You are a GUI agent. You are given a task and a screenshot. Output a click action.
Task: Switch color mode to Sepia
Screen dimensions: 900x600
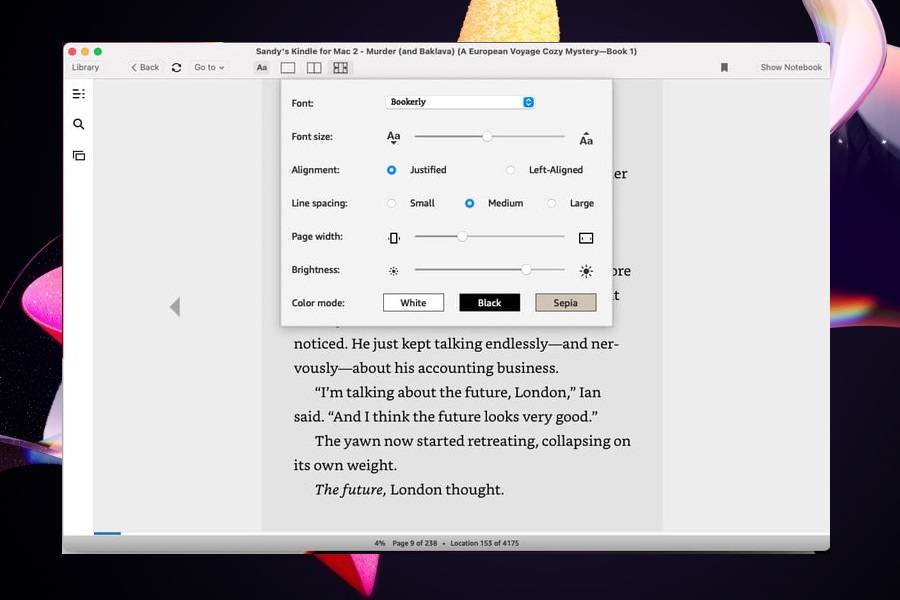565,301
